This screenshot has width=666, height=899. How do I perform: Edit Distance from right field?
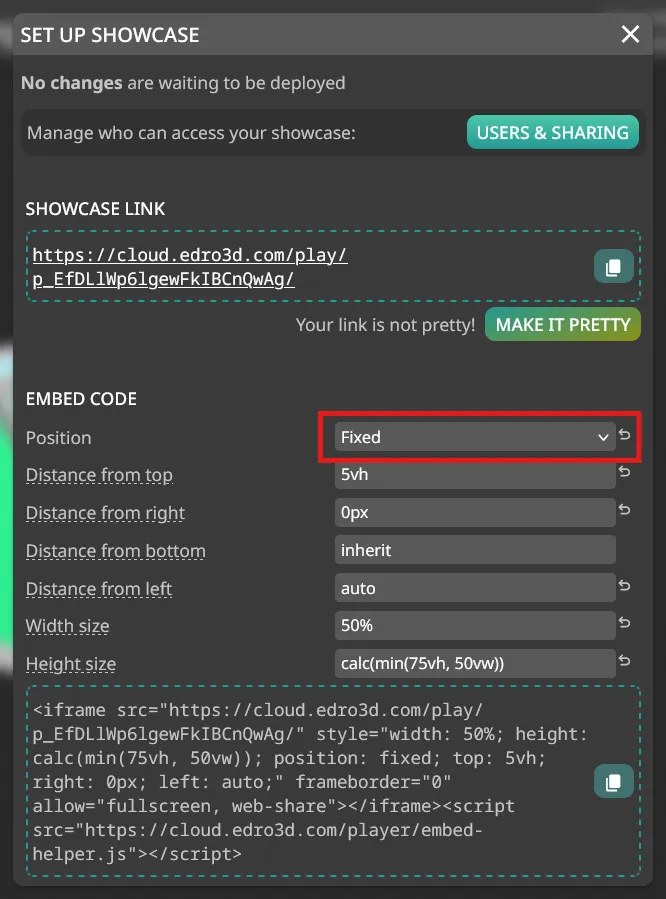click(475, 513)
